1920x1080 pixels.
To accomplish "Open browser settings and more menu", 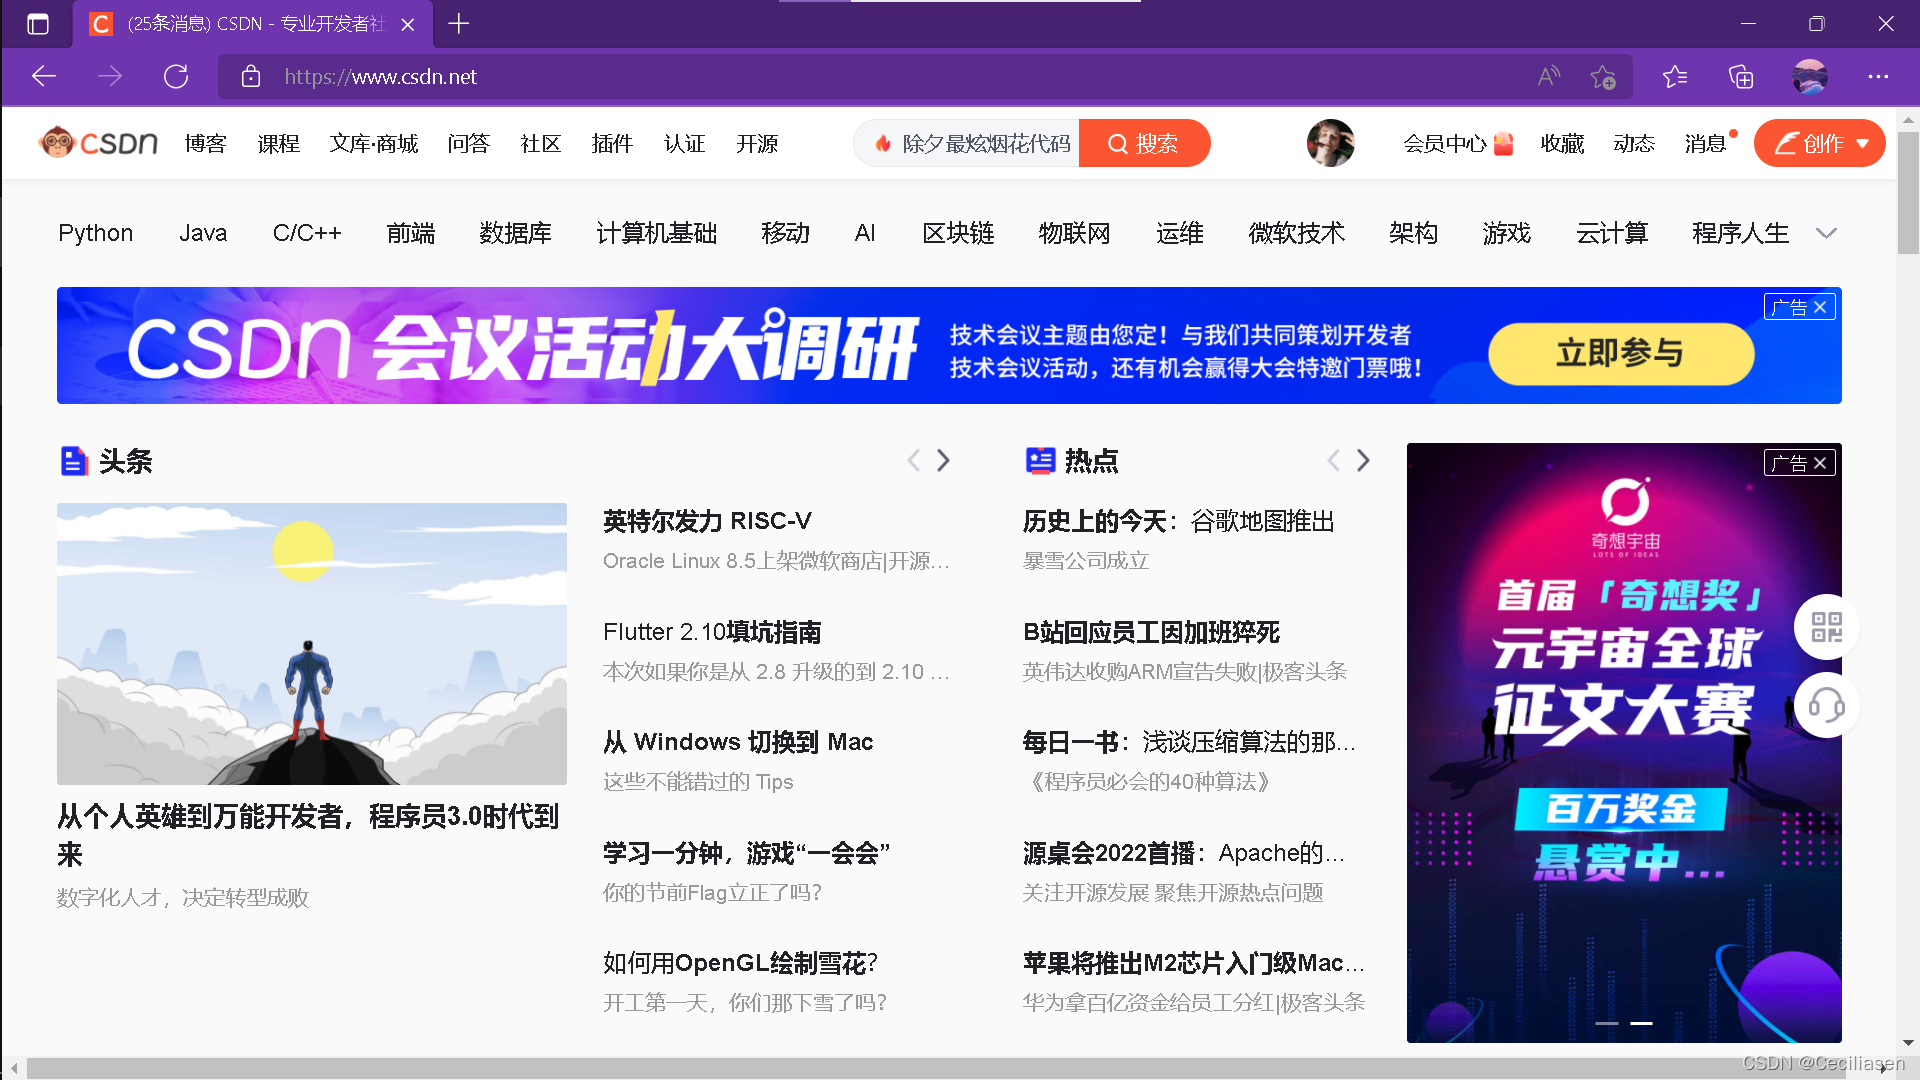I will pyautogui.click(x=1879, y=76).
